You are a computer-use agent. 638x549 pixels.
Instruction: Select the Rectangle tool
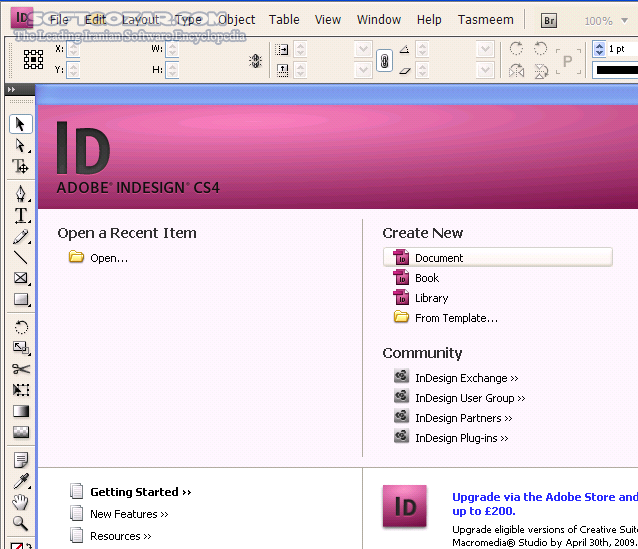(x=20, y=300)
